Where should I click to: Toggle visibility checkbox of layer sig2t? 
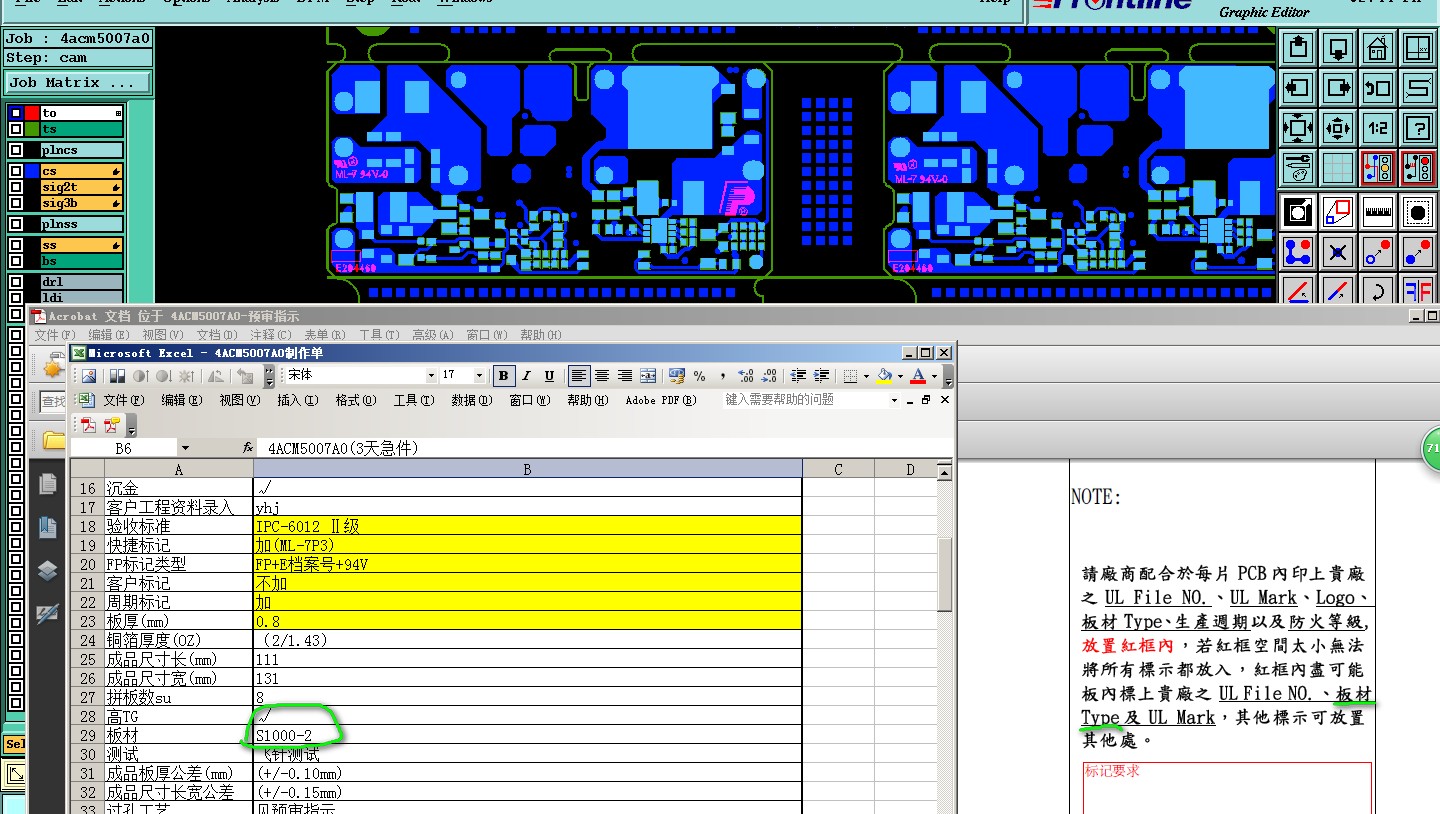click(x=15, y=187)
